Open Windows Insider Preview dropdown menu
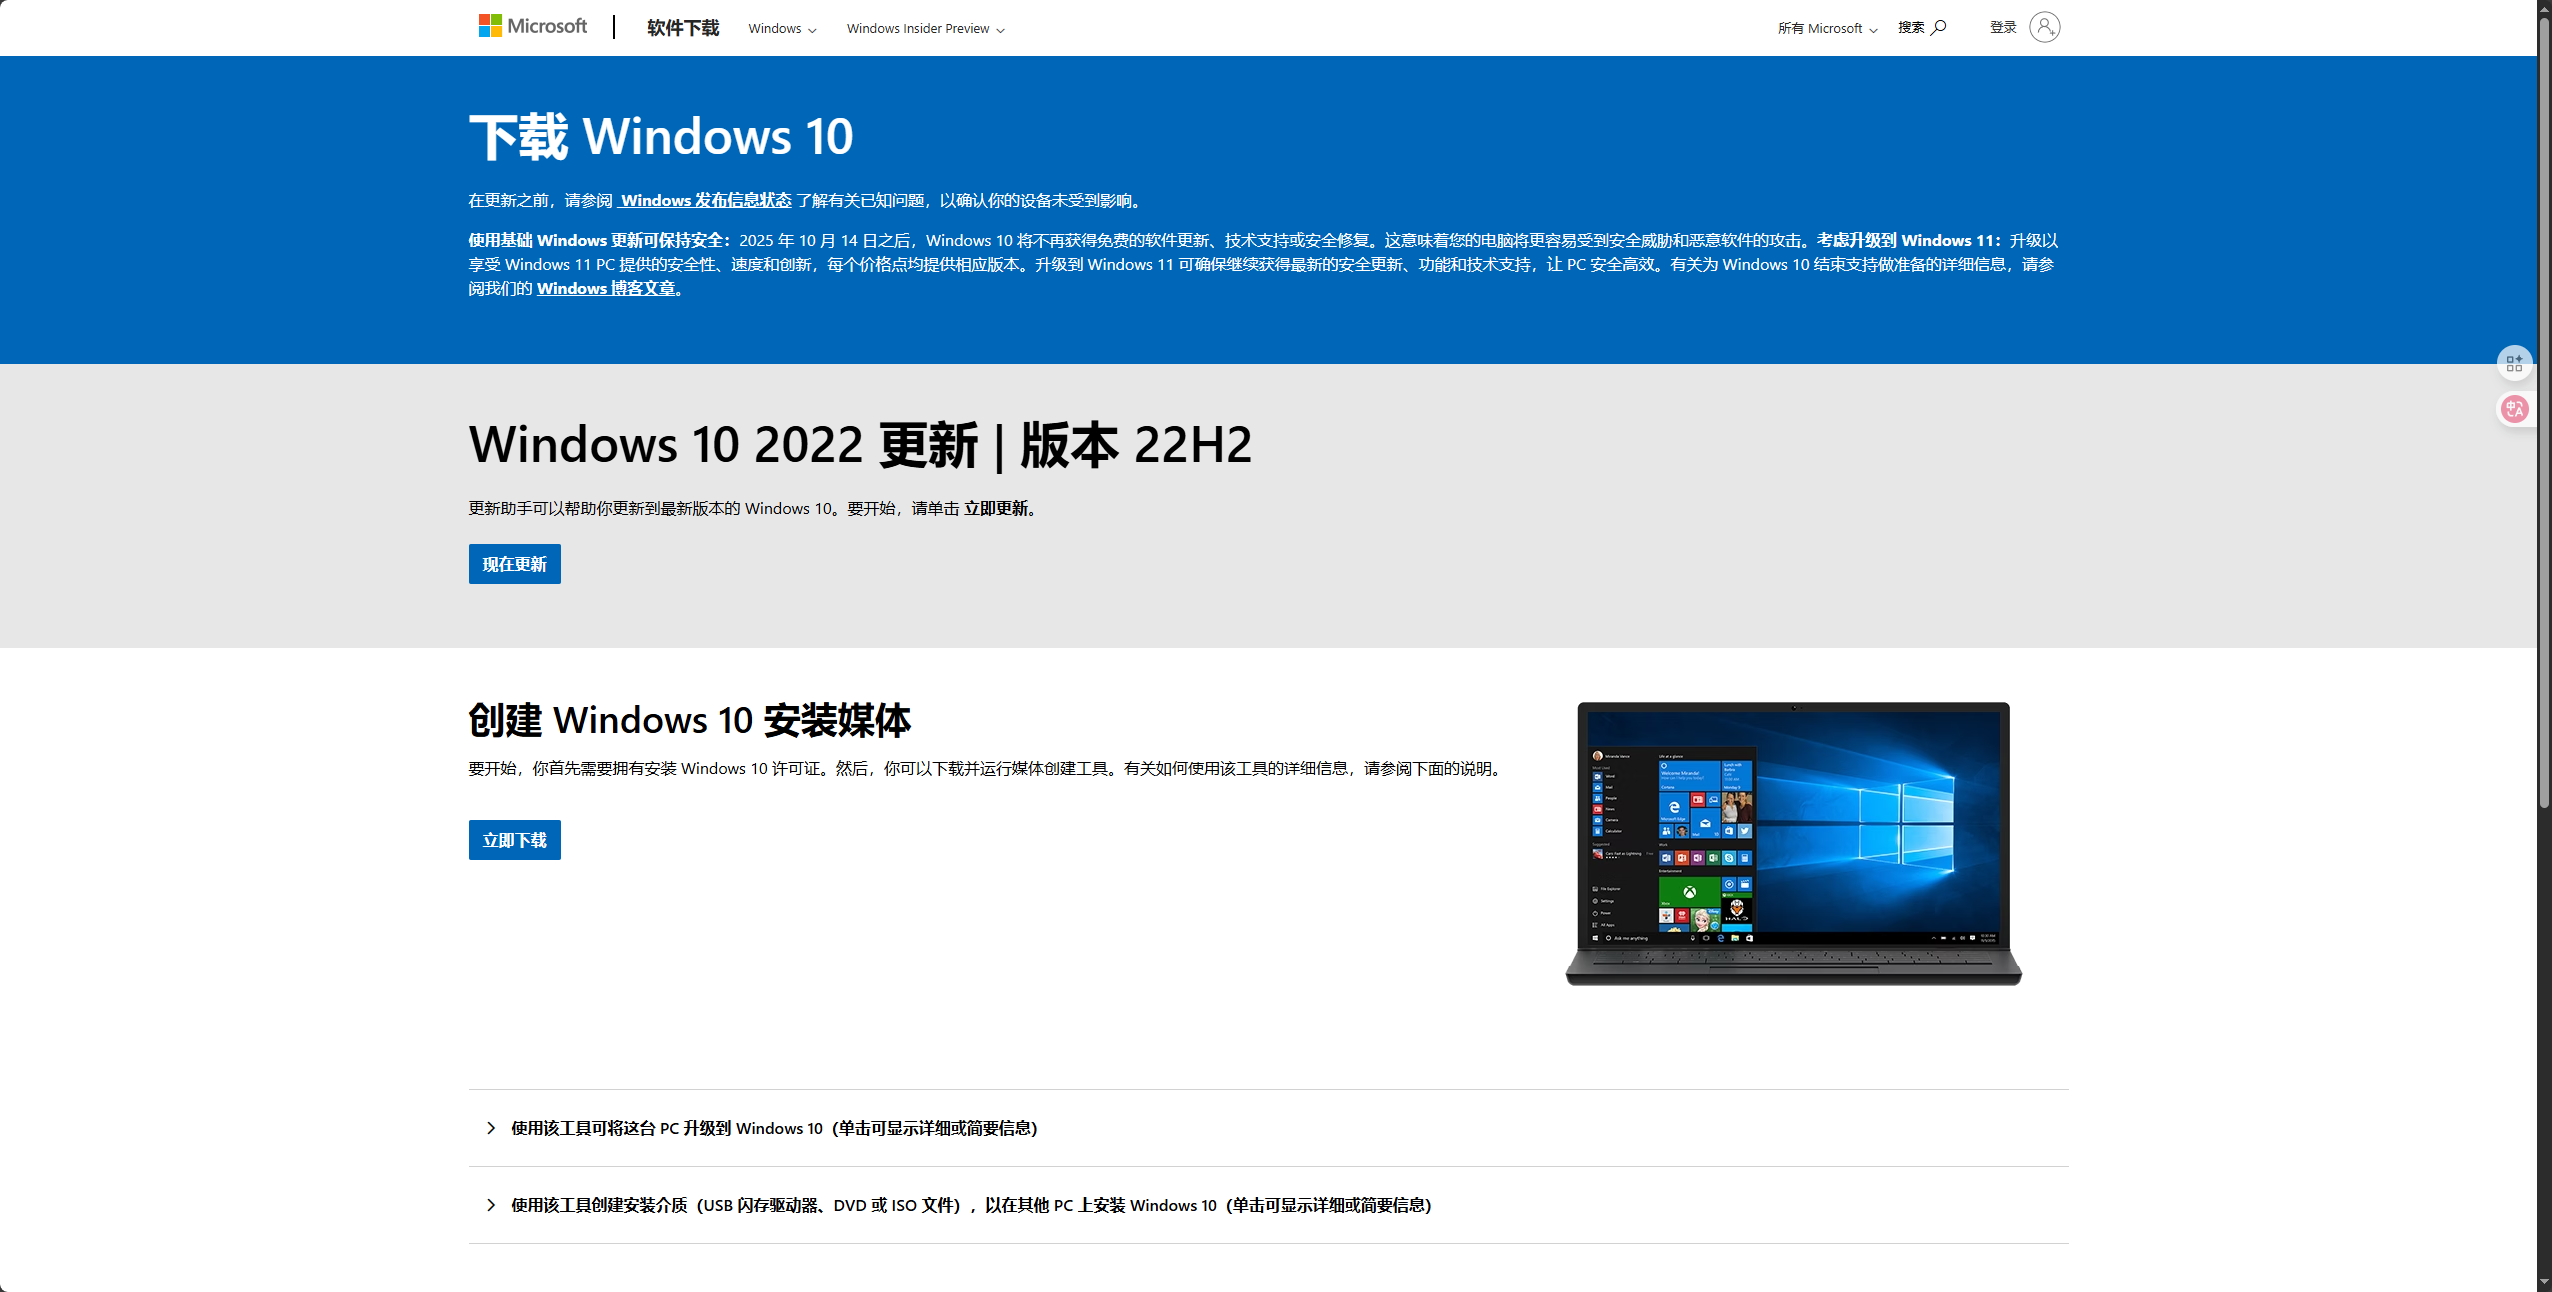This screenshot has width=2552, height=1292. 925,29
